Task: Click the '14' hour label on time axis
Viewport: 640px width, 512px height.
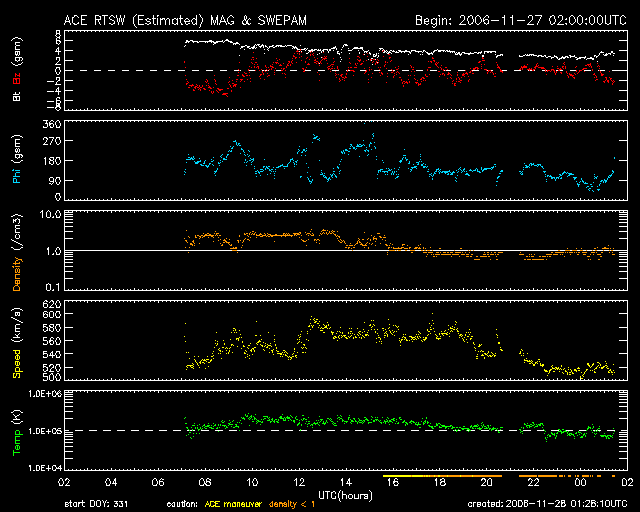Action: pyautogui.click(x=346, y=483)
